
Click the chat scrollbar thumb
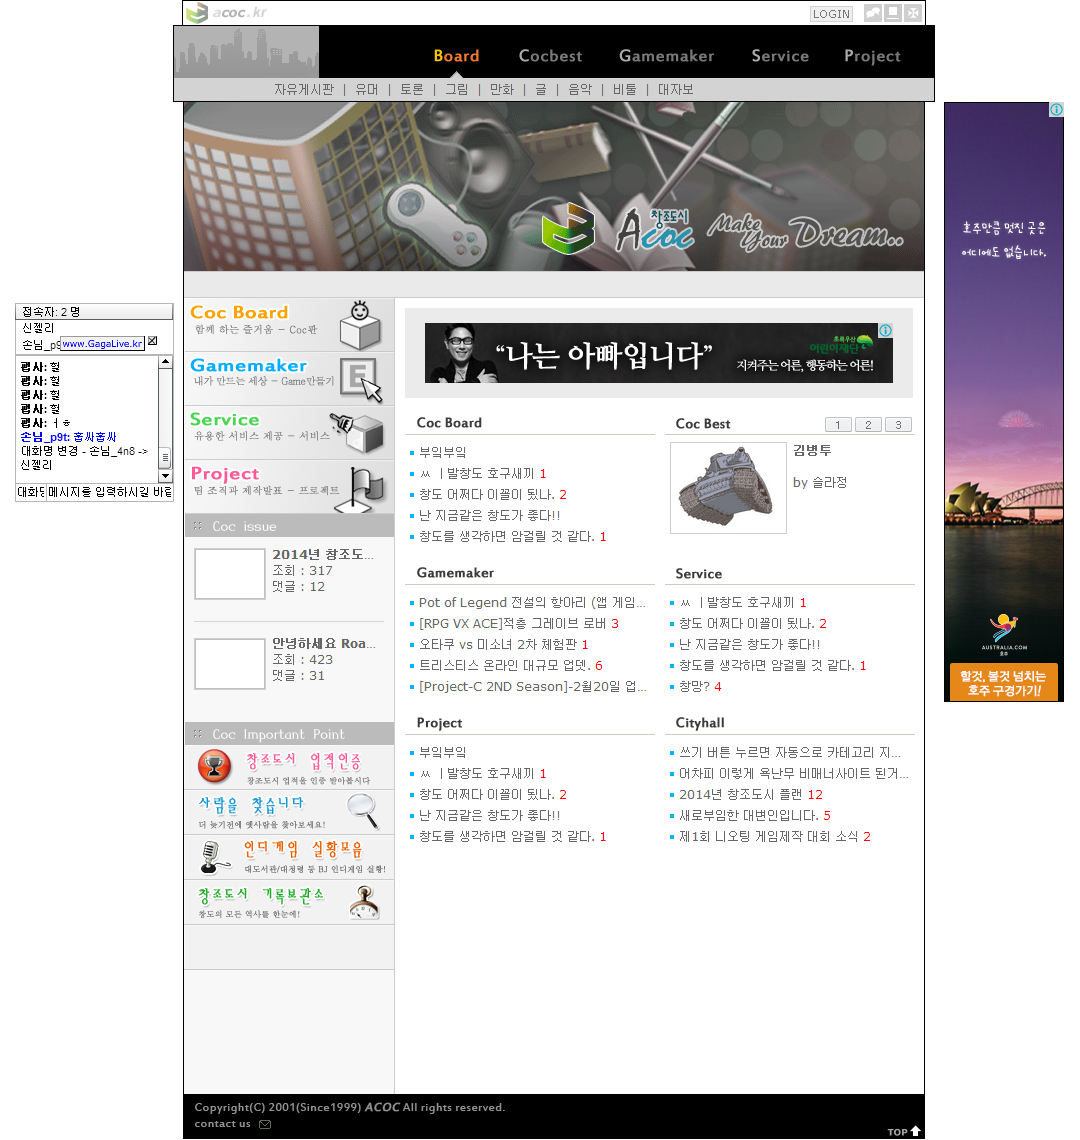click(x=165, y=457)
